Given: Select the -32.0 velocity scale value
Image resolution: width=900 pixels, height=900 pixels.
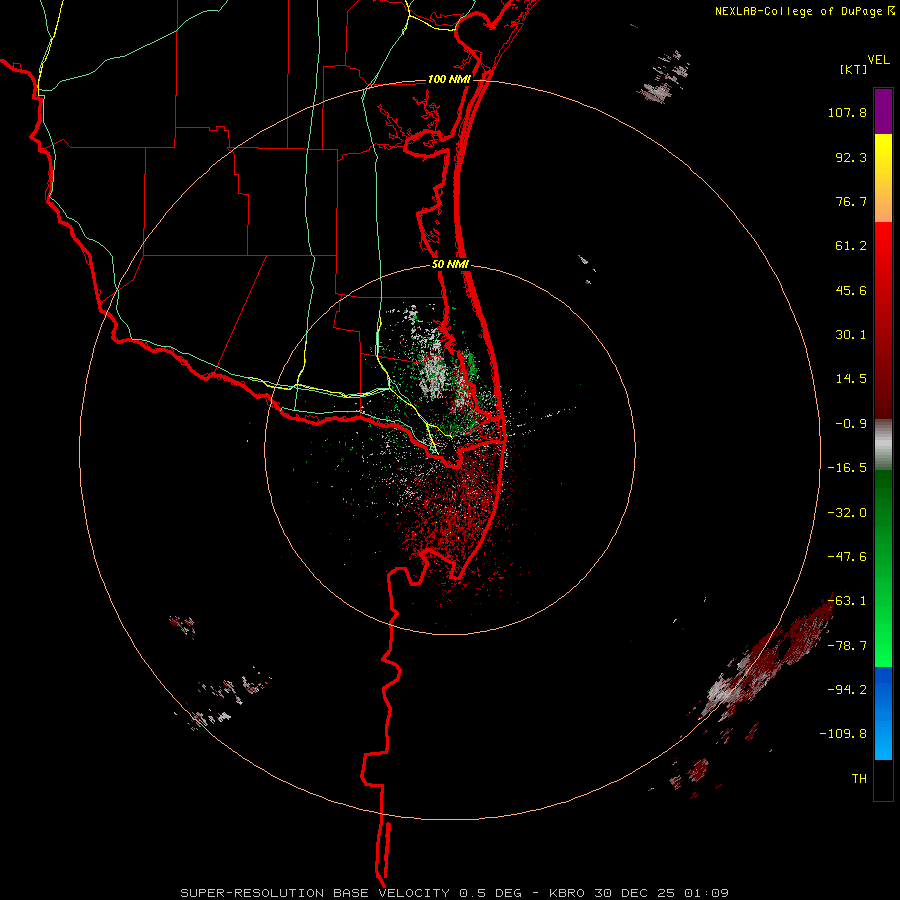Looking at the screenshot, I should pos(847,513).
